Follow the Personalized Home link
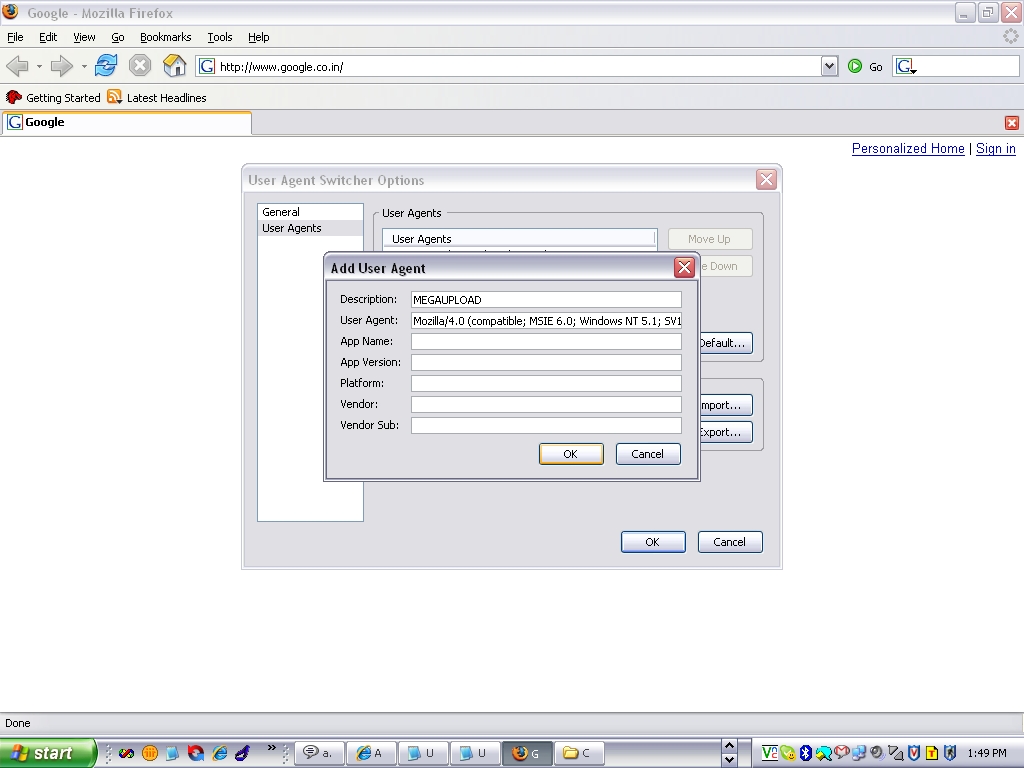This screenshot has height=768, width=1024. (908, 149)
